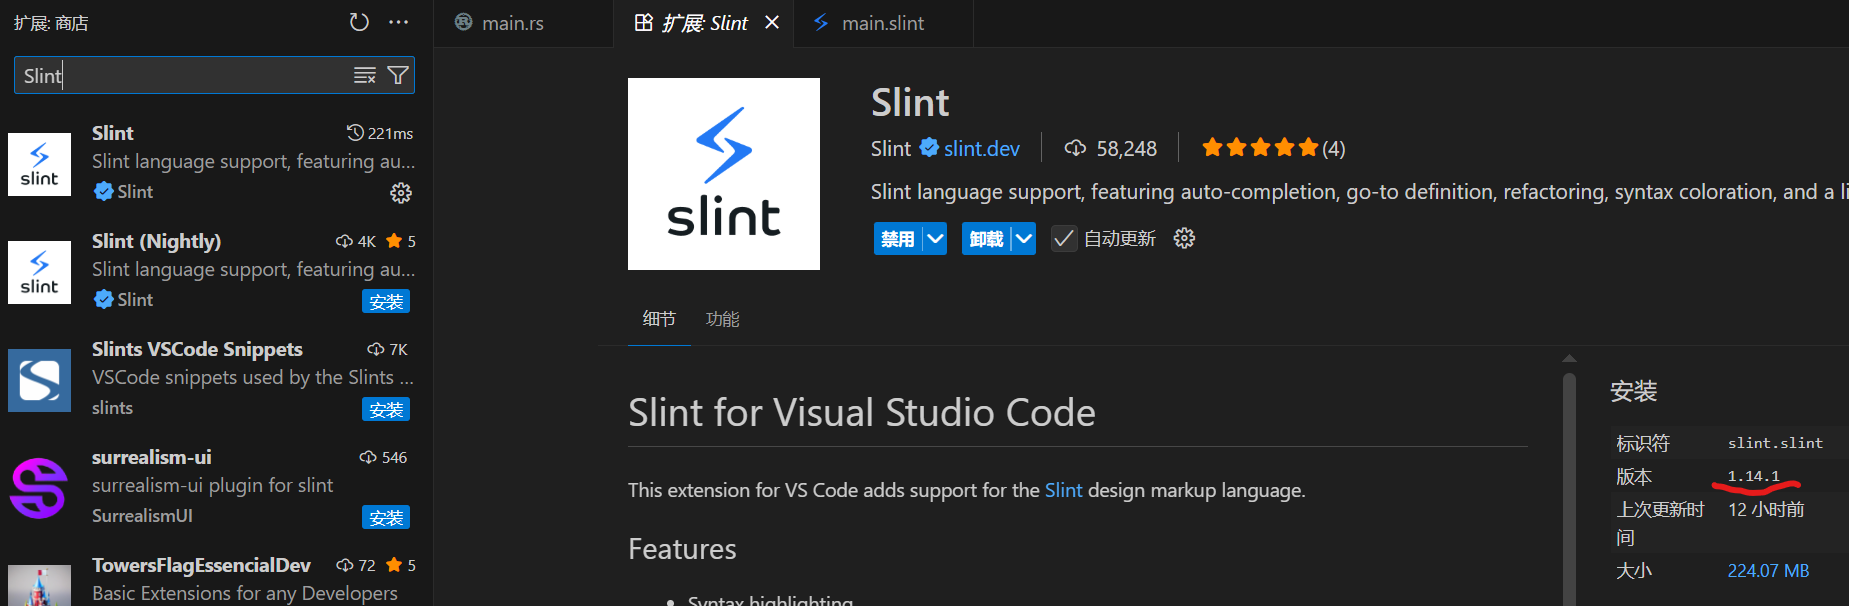
Task: Switch to the main.slint tab
Action: [x=883, y=23]
